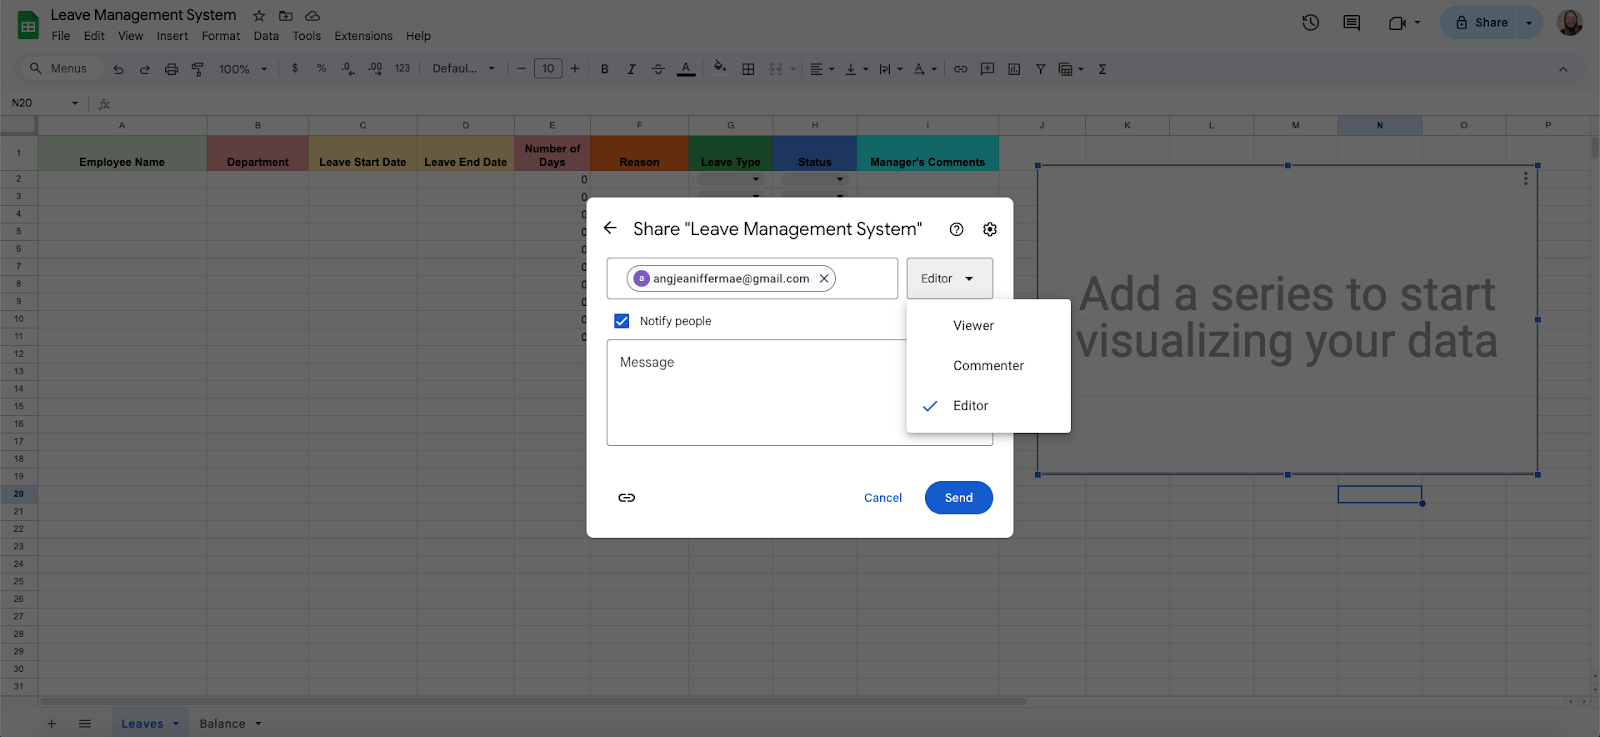Choose Commenter permission option
1600x737 pixels.
click(x=988, y=366)
